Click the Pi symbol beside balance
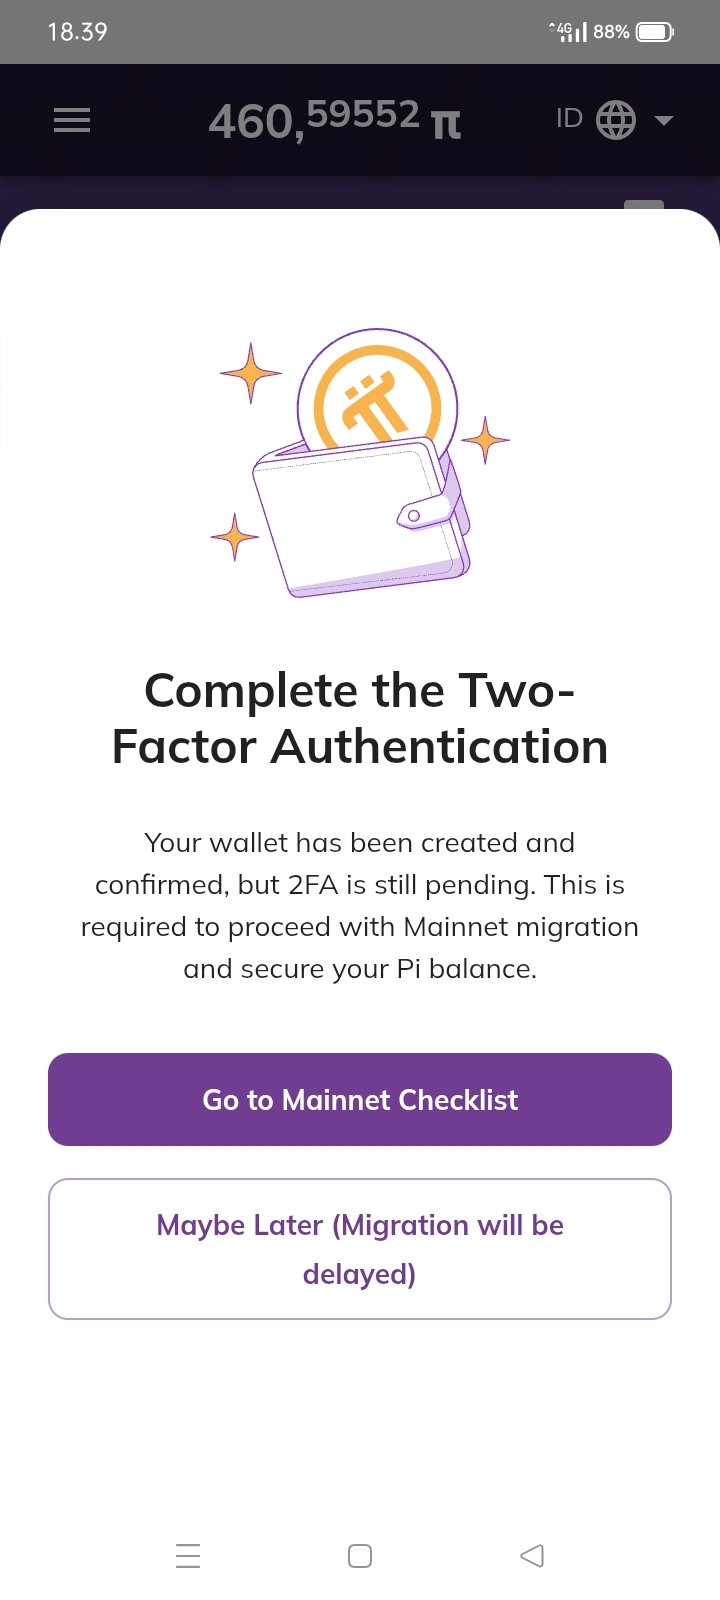720x1600 pixels. 446,125
